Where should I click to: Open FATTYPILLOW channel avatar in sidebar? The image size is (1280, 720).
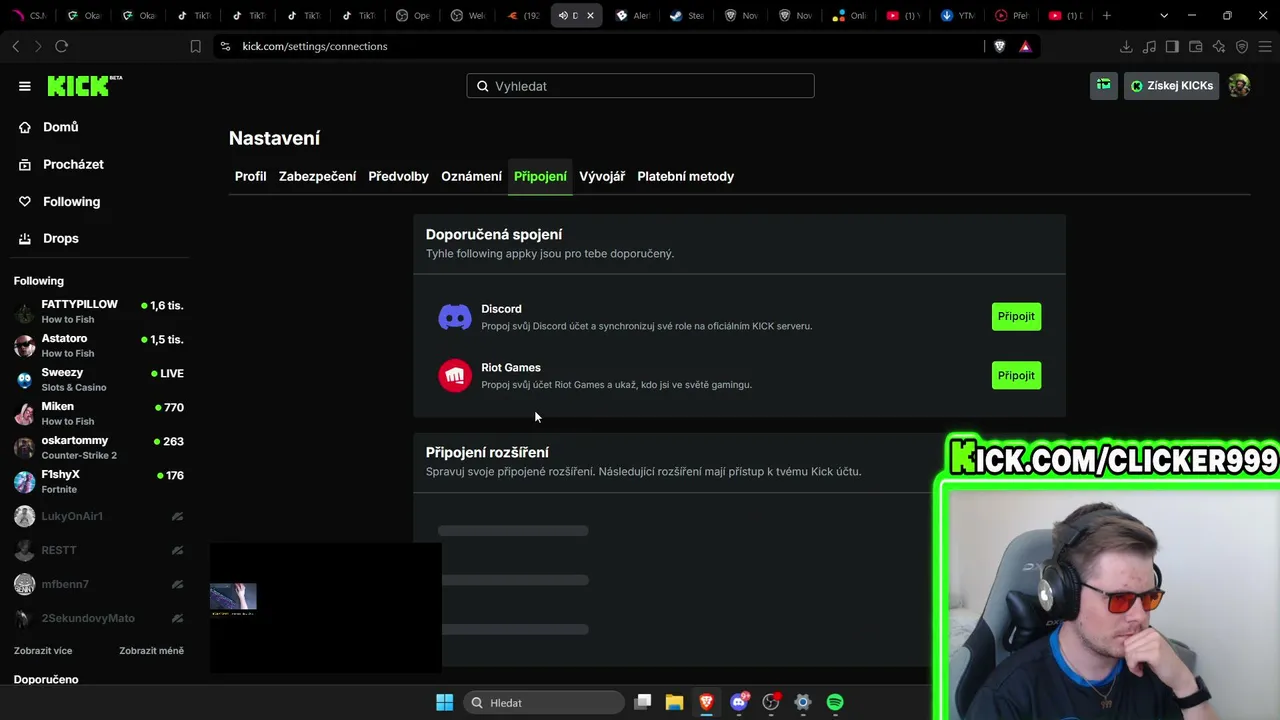tap(25, 312)
